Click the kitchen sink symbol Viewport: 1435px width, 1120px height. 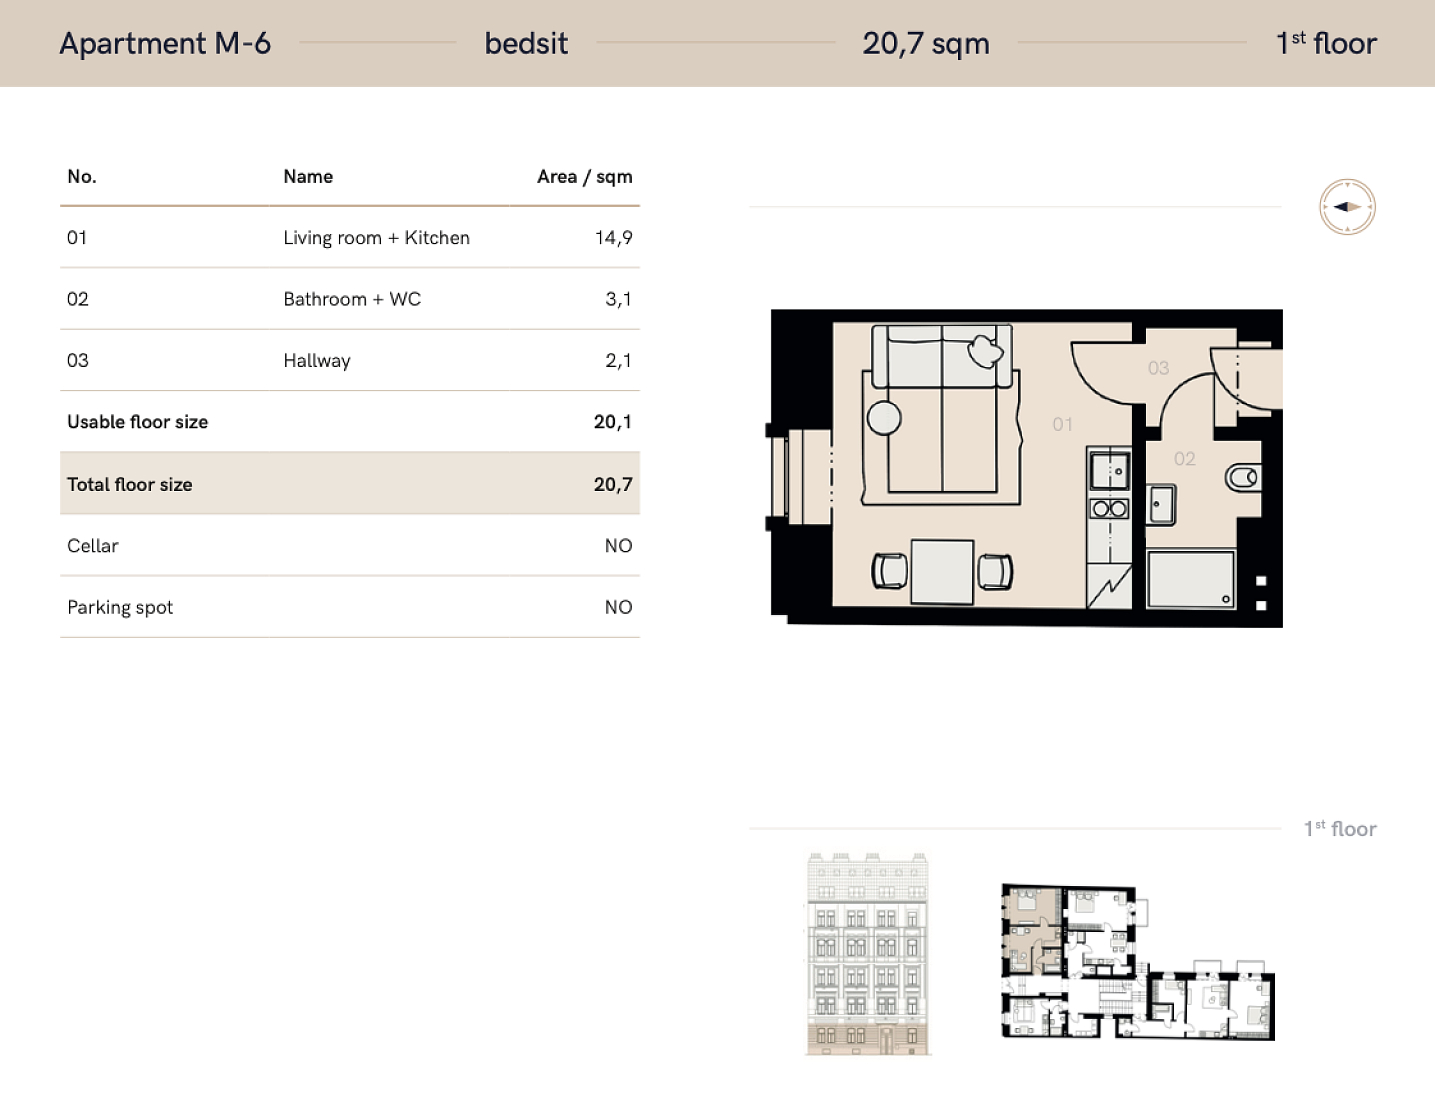pos(1110,470)
